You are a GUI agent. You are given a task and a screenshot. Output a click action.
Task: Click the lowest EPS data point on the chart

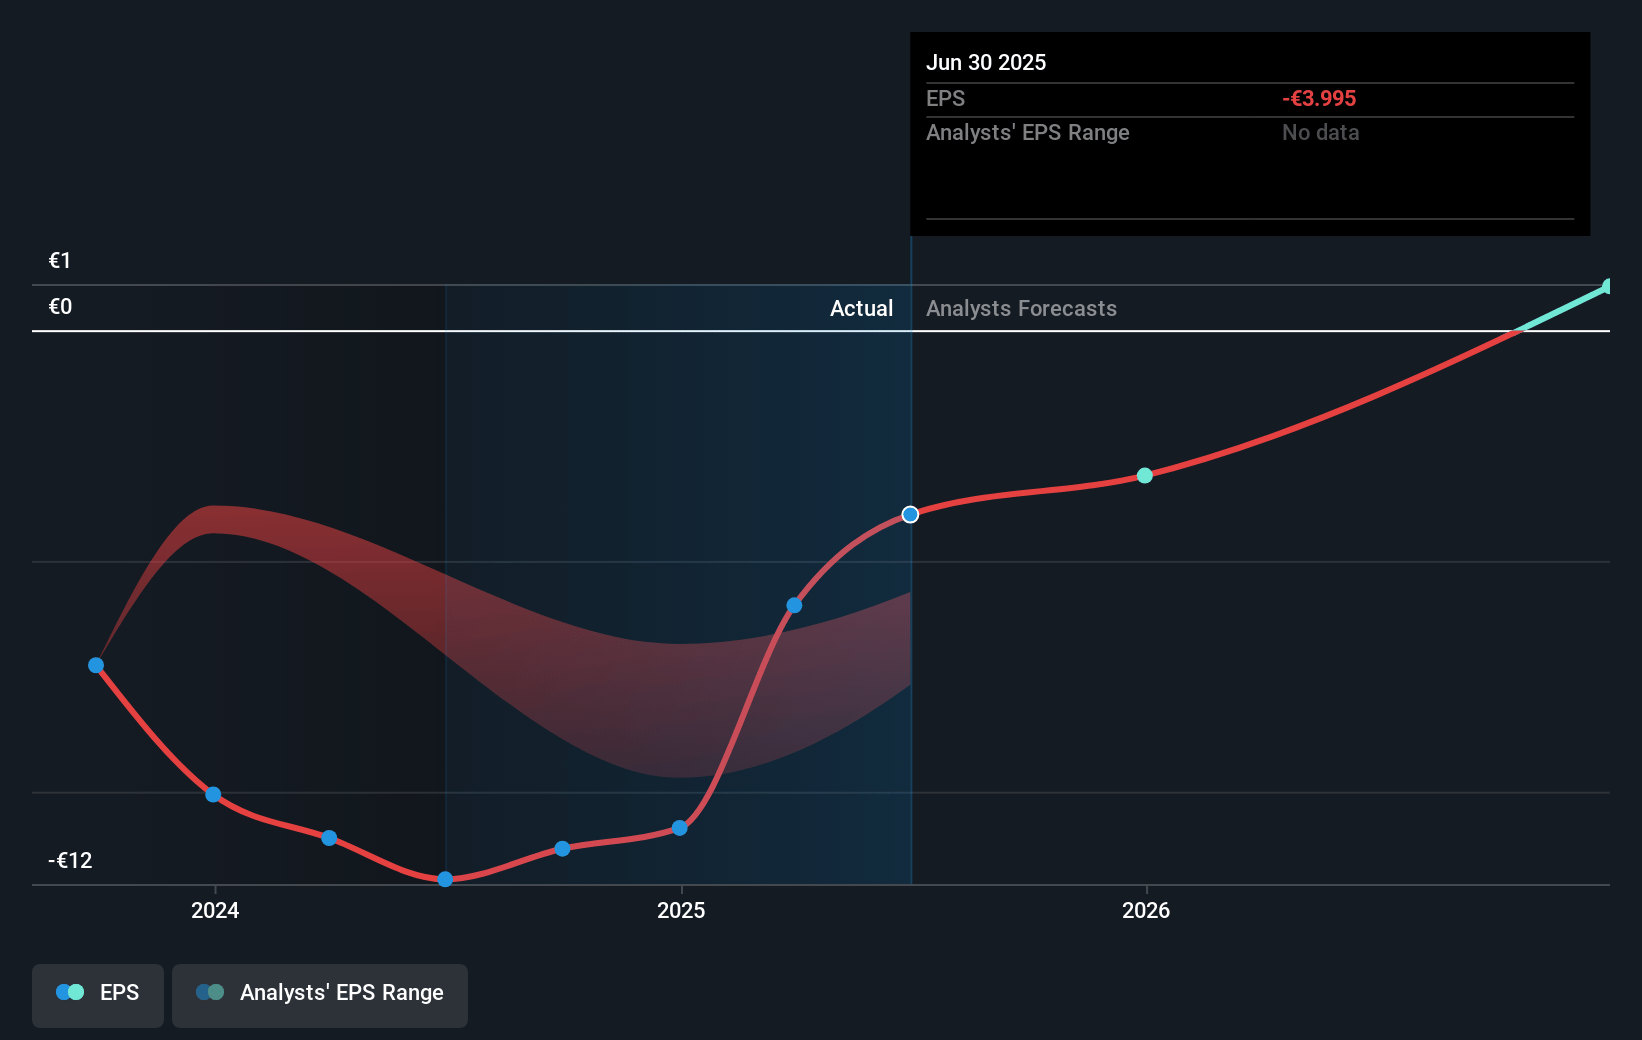(x=445, y=880)
